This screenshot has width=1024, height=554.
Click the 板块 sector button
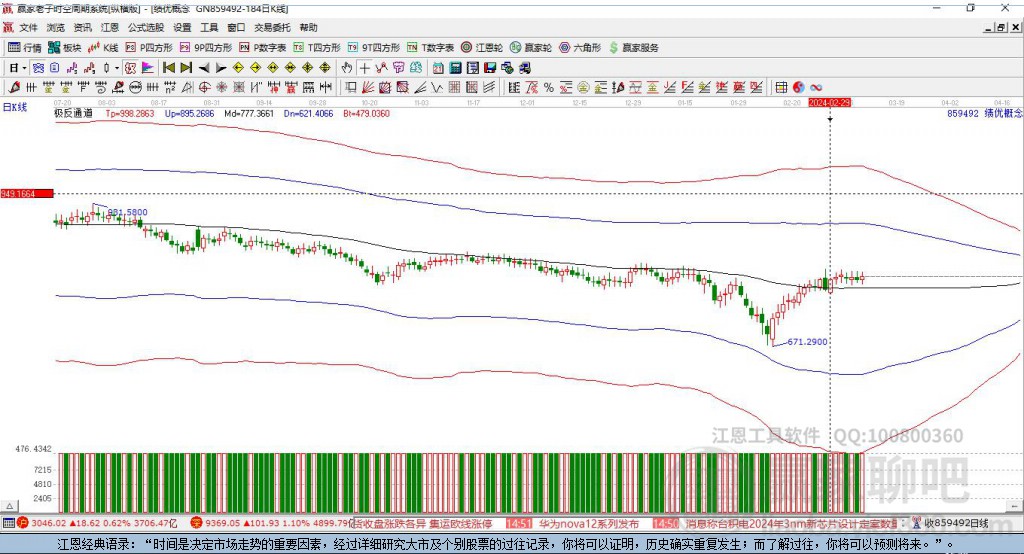coord(65,47)
